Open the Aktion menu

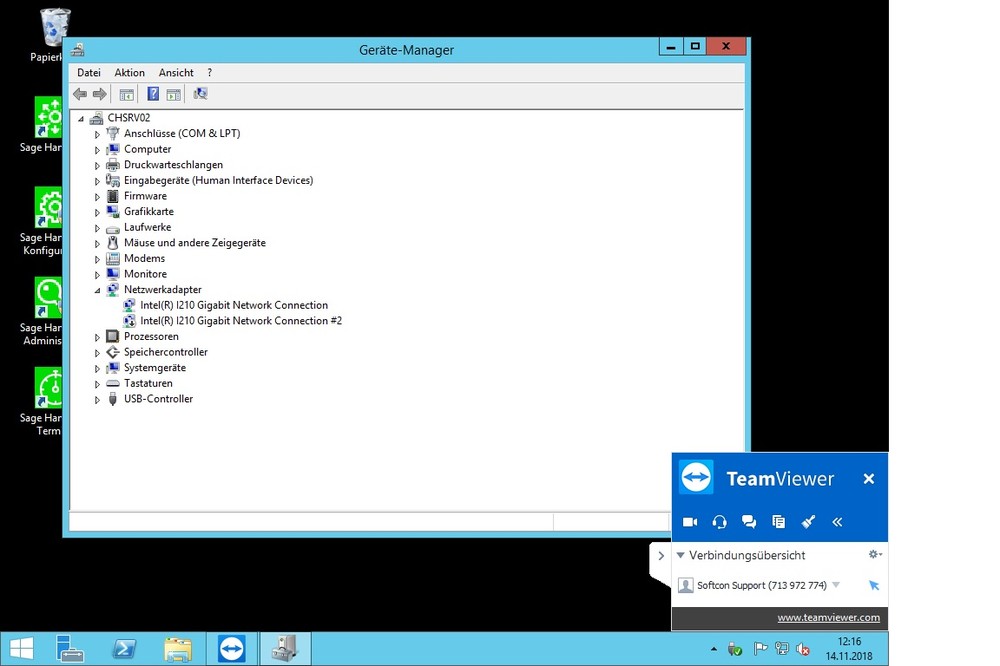pos(129,73)
